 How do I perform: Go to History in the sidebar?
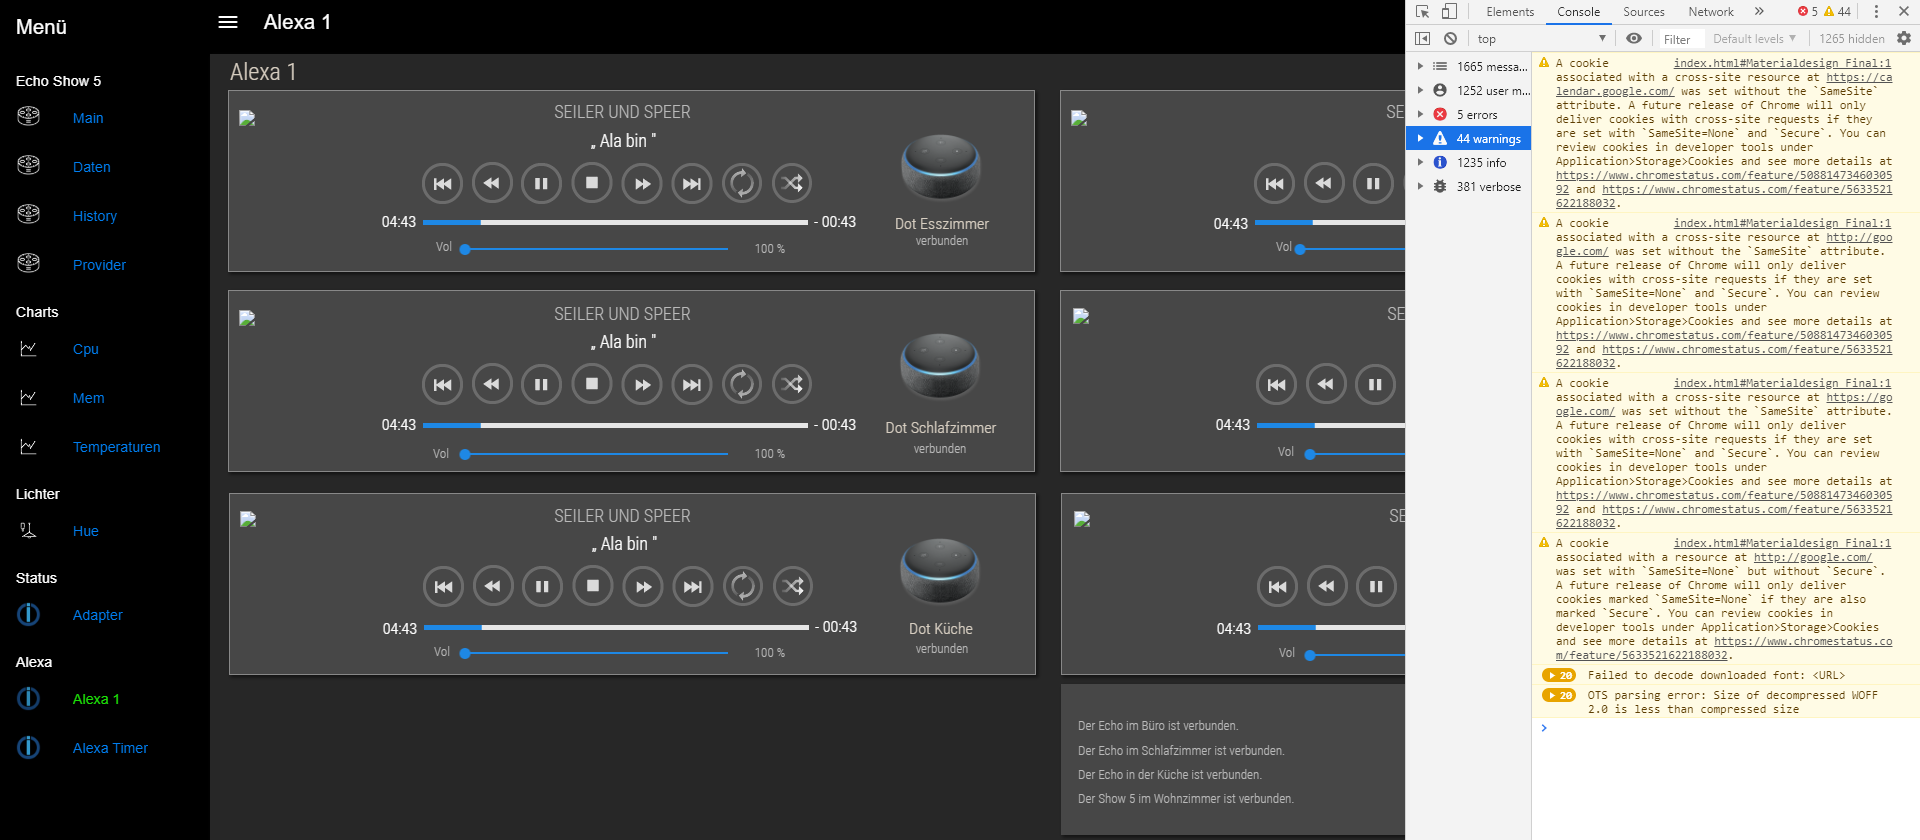94,216
